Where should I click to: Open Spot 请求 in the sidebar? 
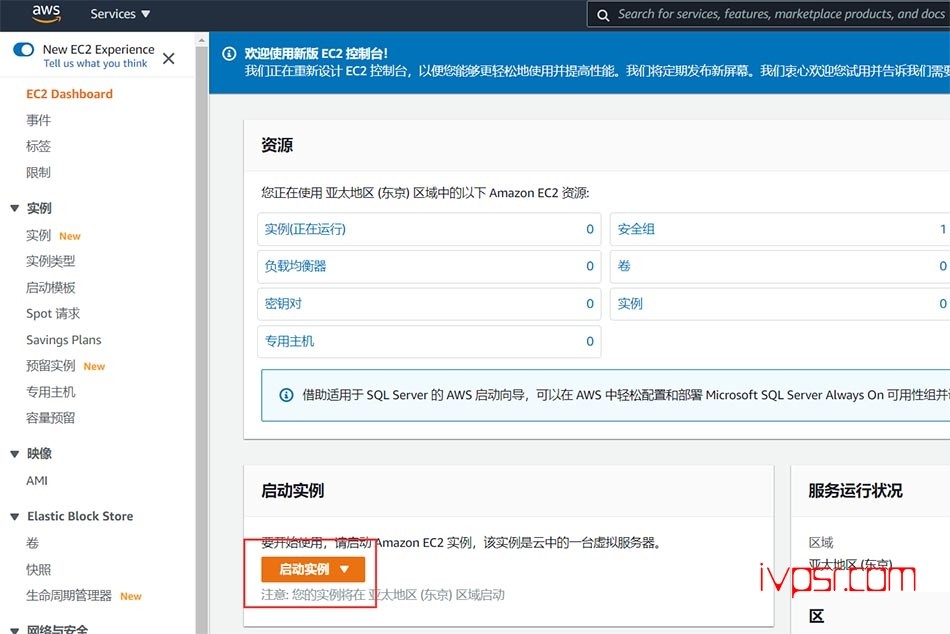click(53, 313)
